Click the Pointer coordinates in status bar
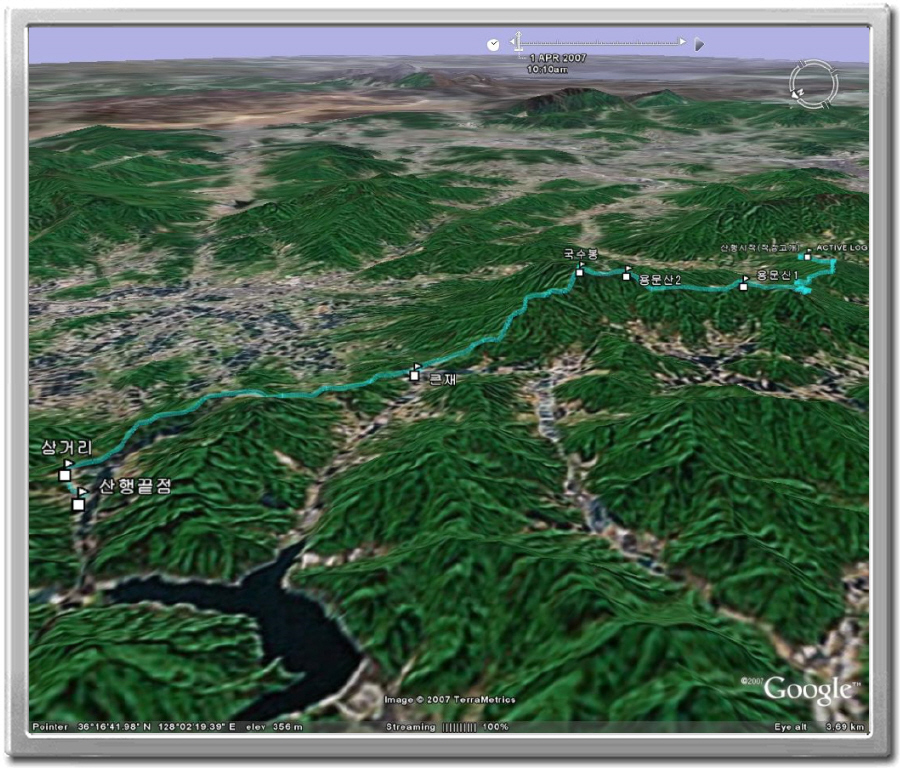The width and height of the screenshot is (900, 768). click(134, 727)
